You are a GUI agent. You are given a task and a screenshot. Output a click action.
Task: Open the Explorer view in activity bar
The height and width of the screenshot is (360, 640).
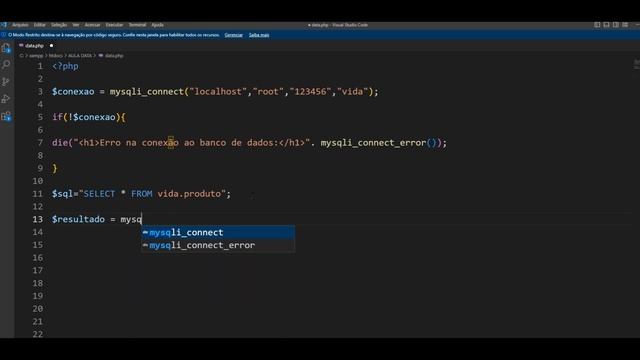tap(6, 49)
